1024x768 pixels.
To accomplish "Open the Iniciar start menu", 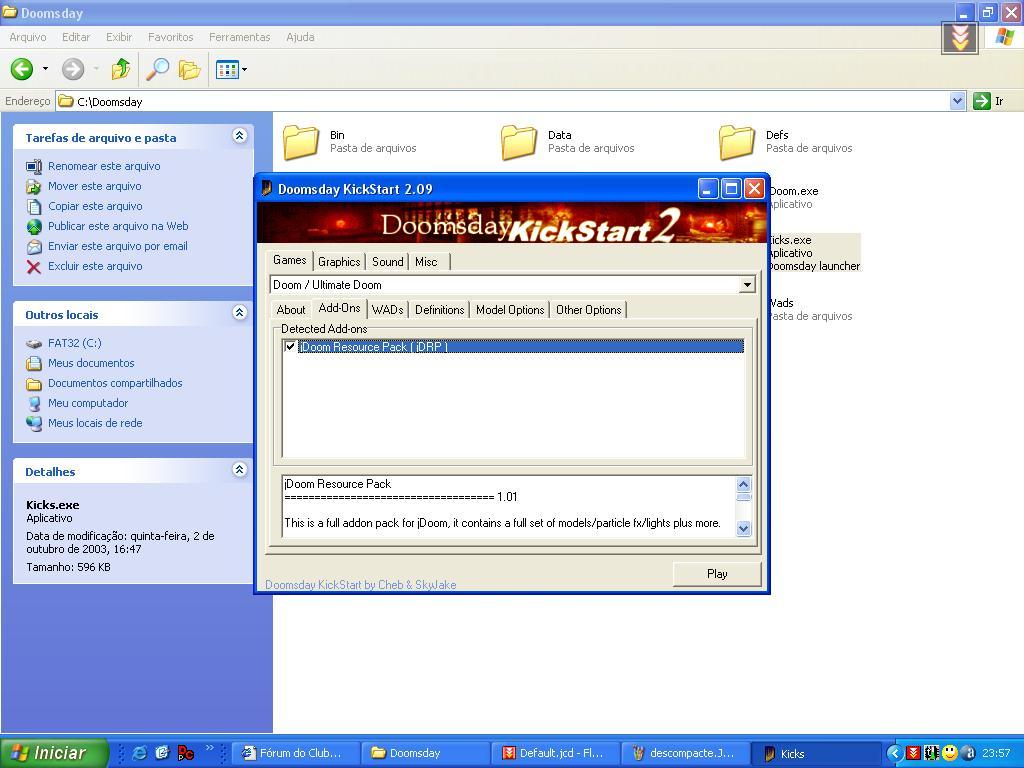I will coord(54,753).
